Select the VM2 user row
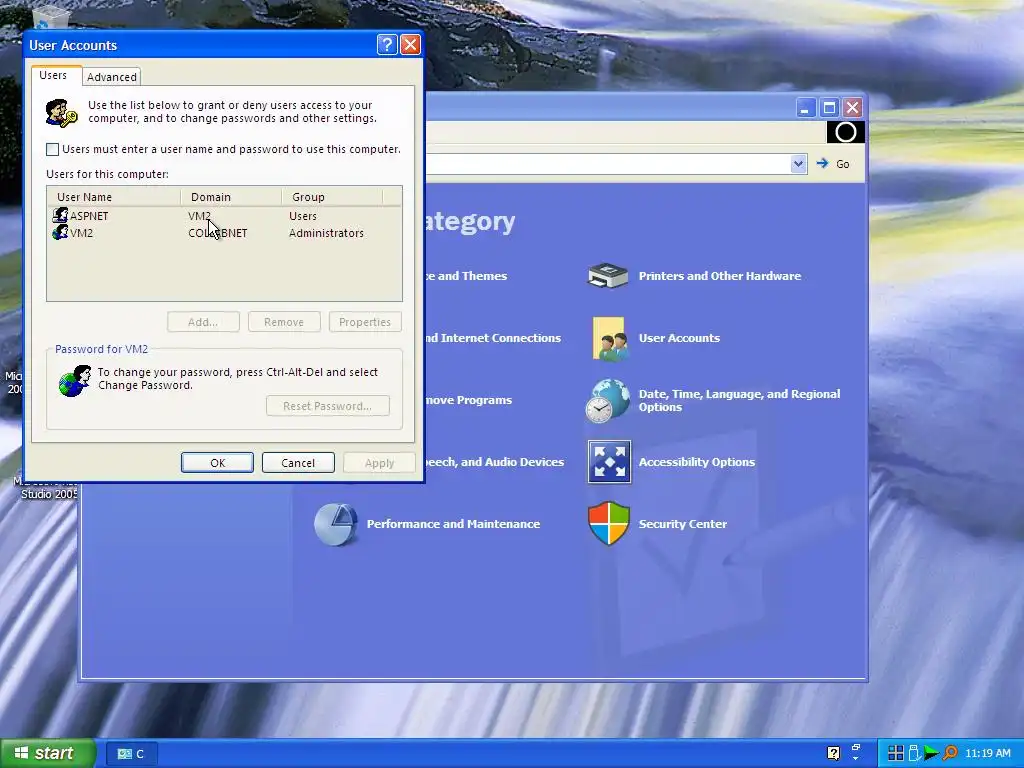Viewport: 1024px width, 768px height. [224, 233]
